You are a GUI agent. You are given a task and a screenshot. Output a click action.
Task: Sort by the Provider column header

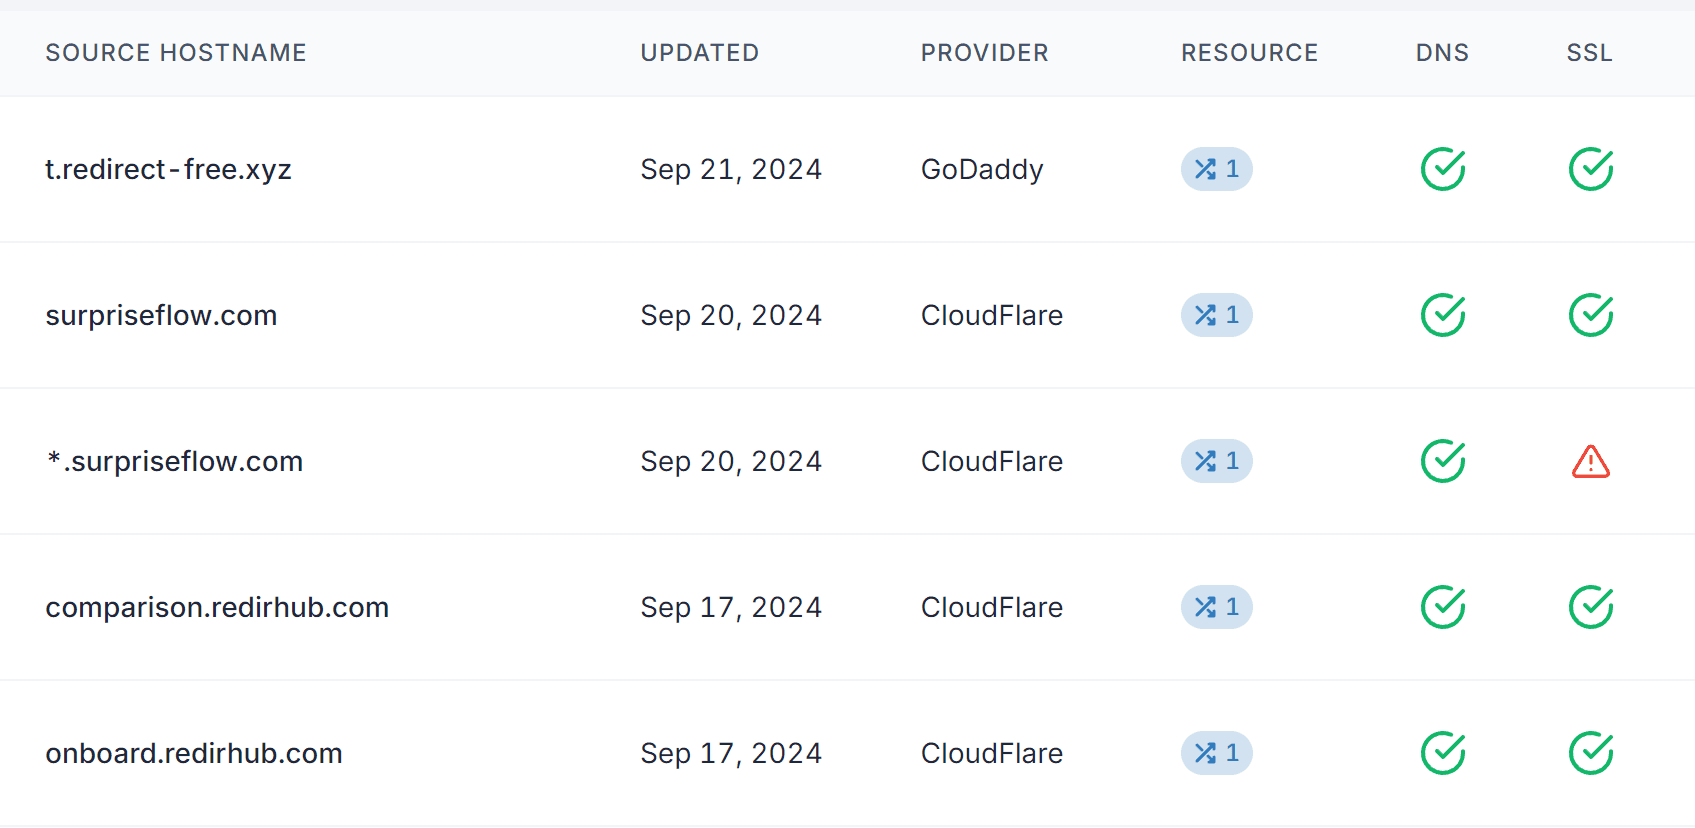pyautogui.click(x=984, y=53)
